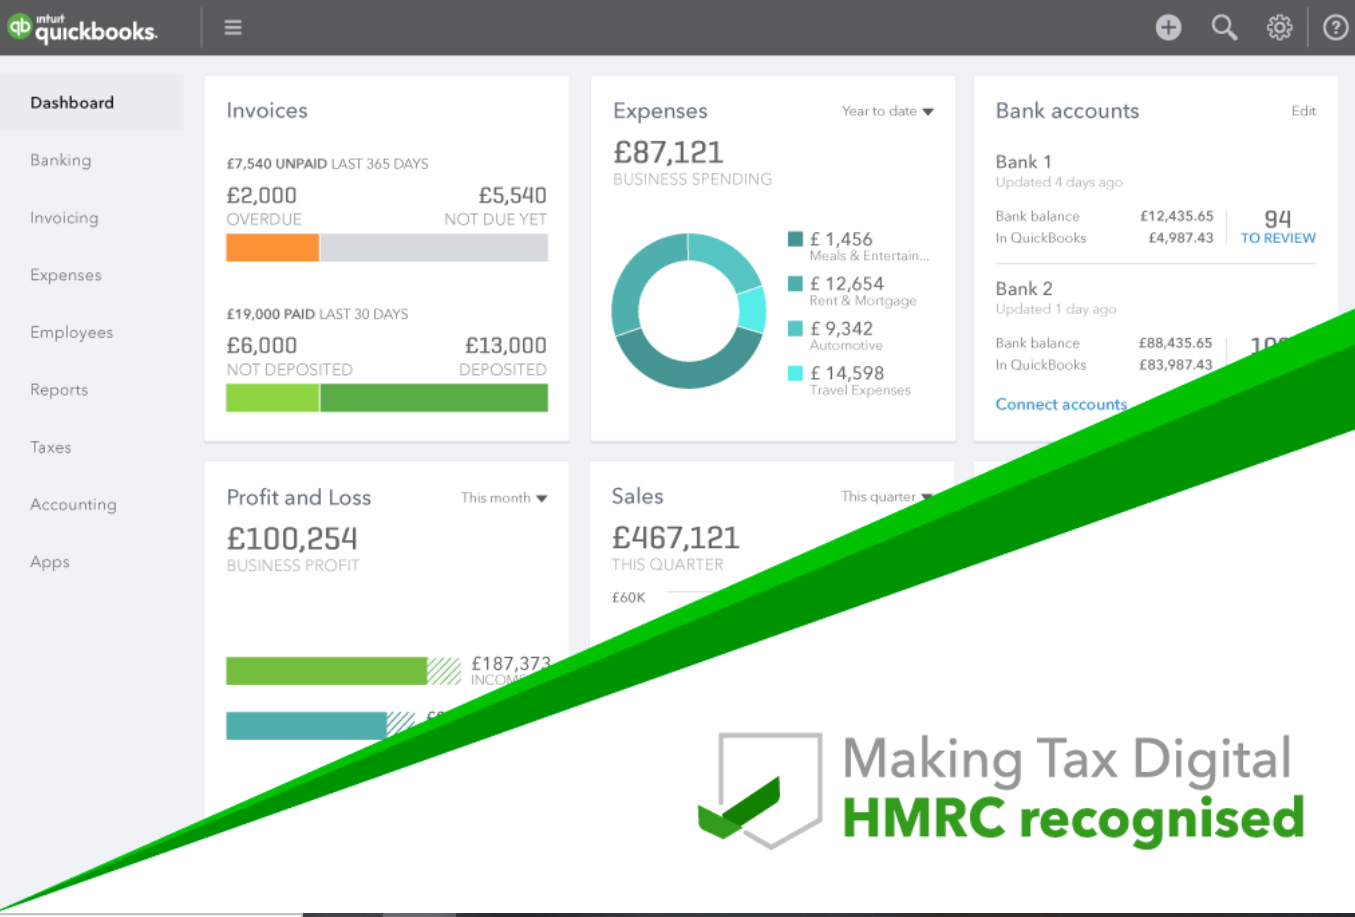Go to Banking in the sidebar
Screen dimensions: 1355x917
(x=61, y=160)
